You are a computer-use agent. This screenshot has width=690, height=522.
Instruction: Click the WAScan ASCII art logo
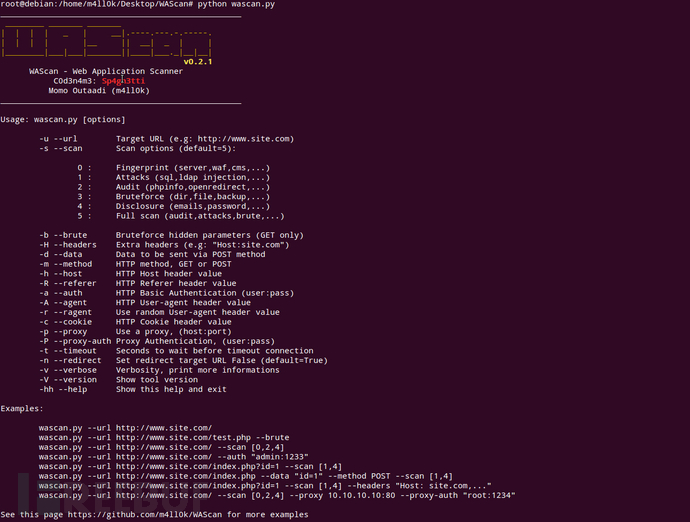click(x=107, y=43)
